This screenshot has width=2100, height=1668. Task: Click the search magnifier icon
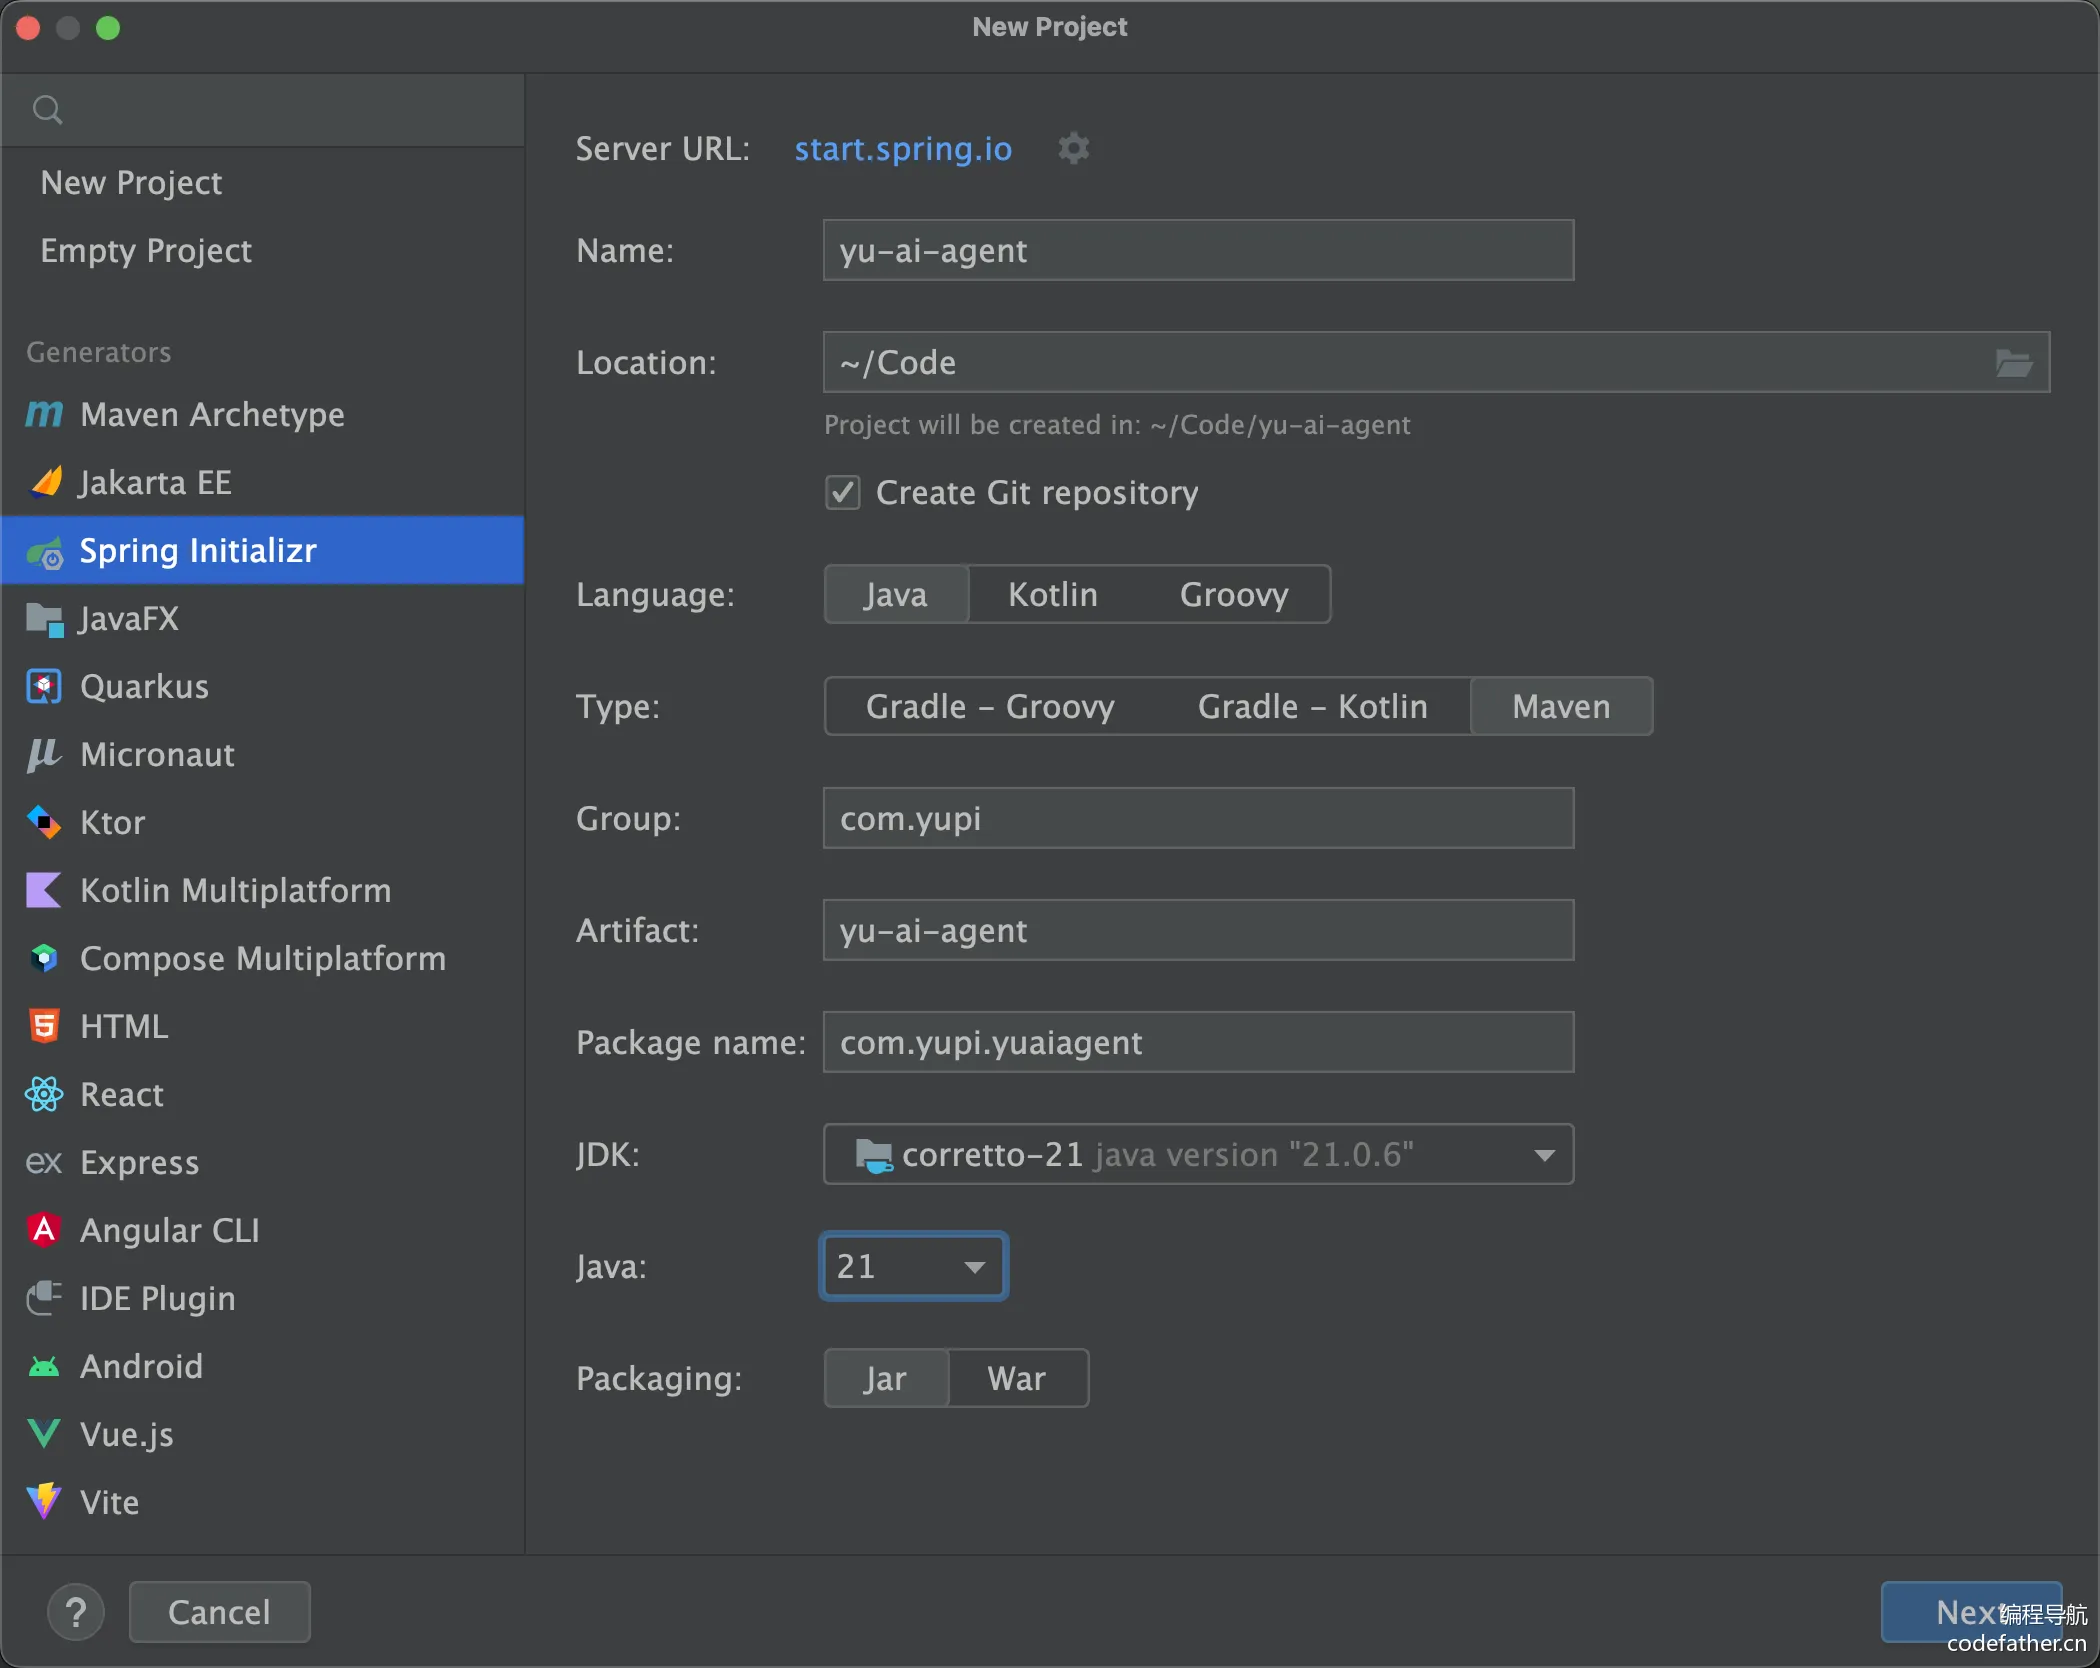[x=47, y=109]
